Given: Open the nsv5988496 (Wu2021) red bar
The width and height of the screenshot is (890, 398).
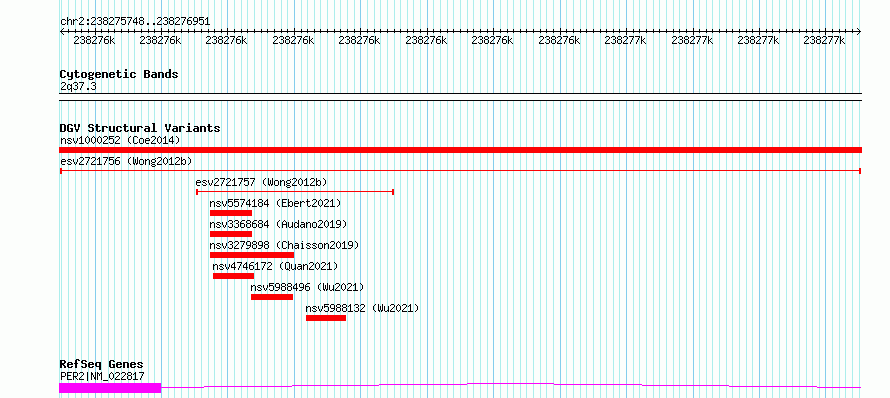Looking at the screenshot, I should pyautogui.click(x=272, y=297).
